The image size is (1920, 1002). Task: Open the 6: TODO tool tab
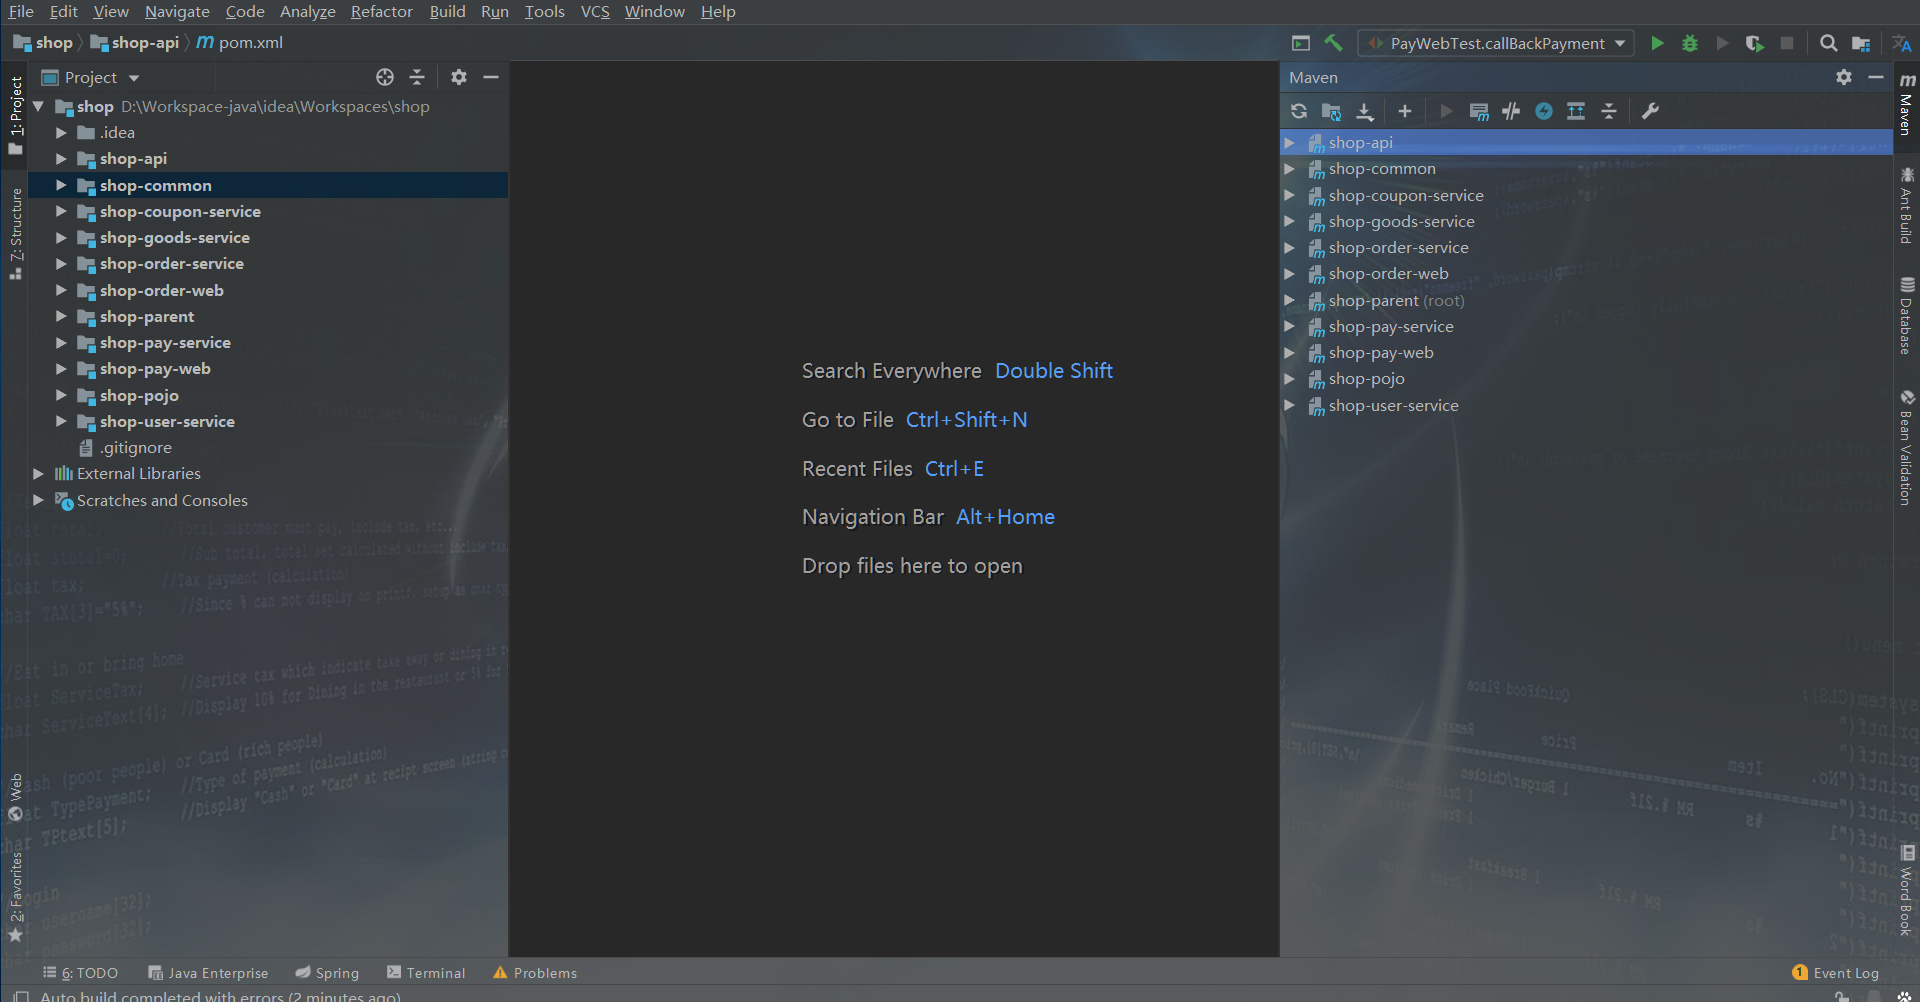click(80, 973)
